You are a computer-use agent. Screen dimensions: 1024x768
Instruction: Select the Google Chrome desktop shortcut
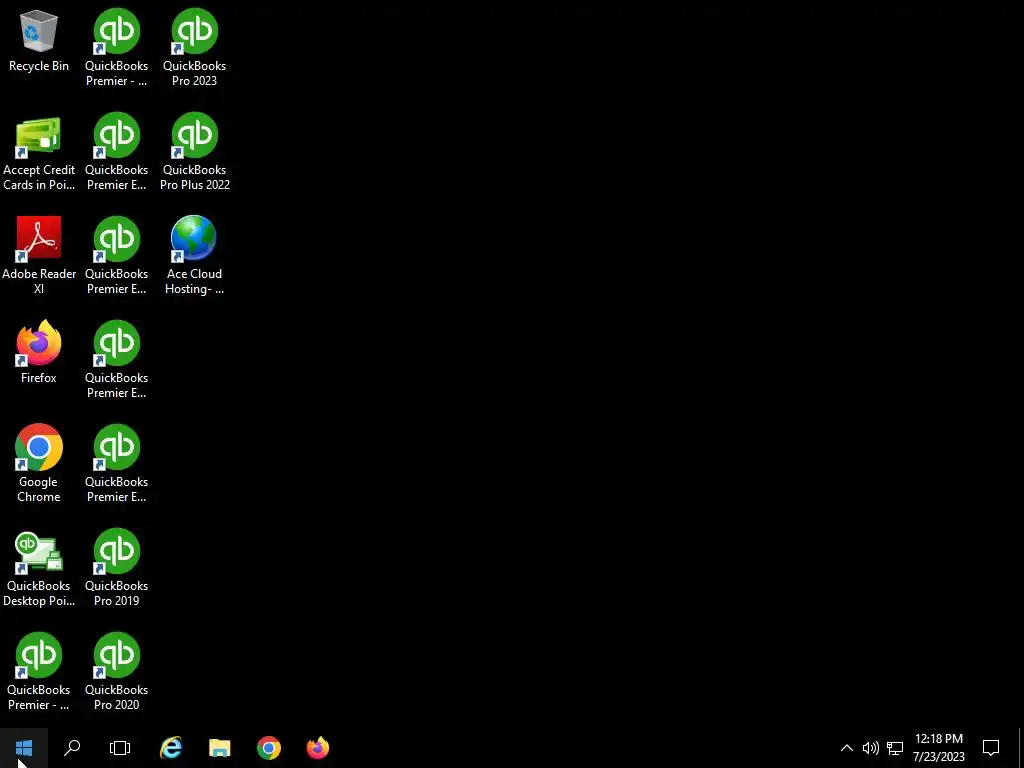coord(39,464)
